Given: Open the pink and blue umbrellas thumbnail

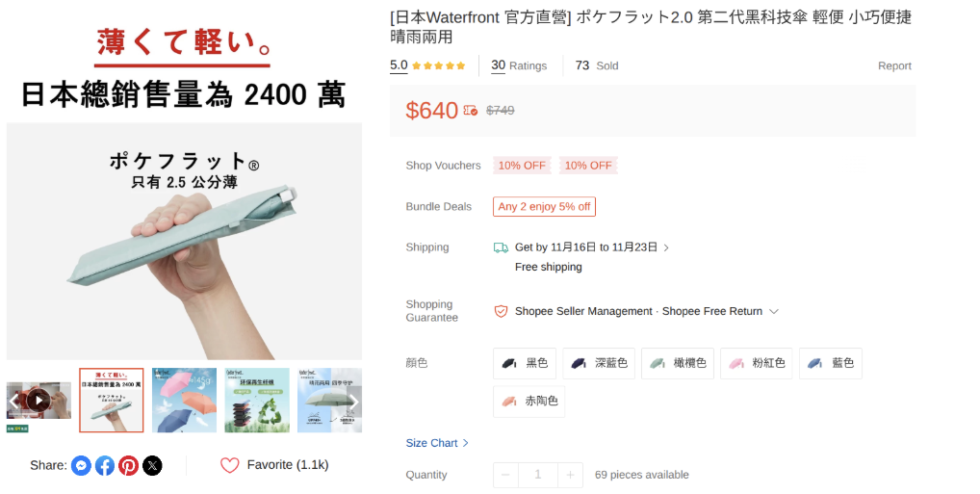Looking at the screenshot, I should click(x=184, y=400).
